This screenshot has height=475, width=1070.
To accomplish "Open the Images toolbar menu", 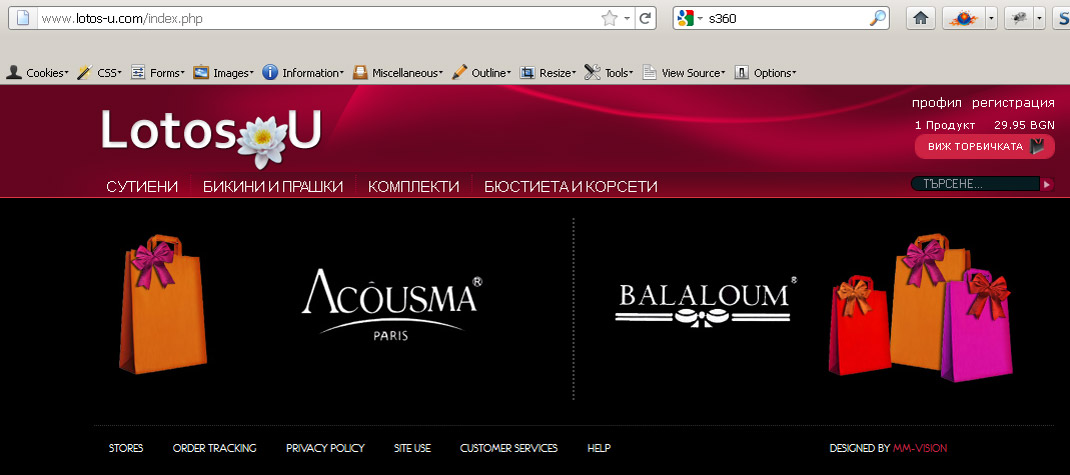I will tap(223, 72).
